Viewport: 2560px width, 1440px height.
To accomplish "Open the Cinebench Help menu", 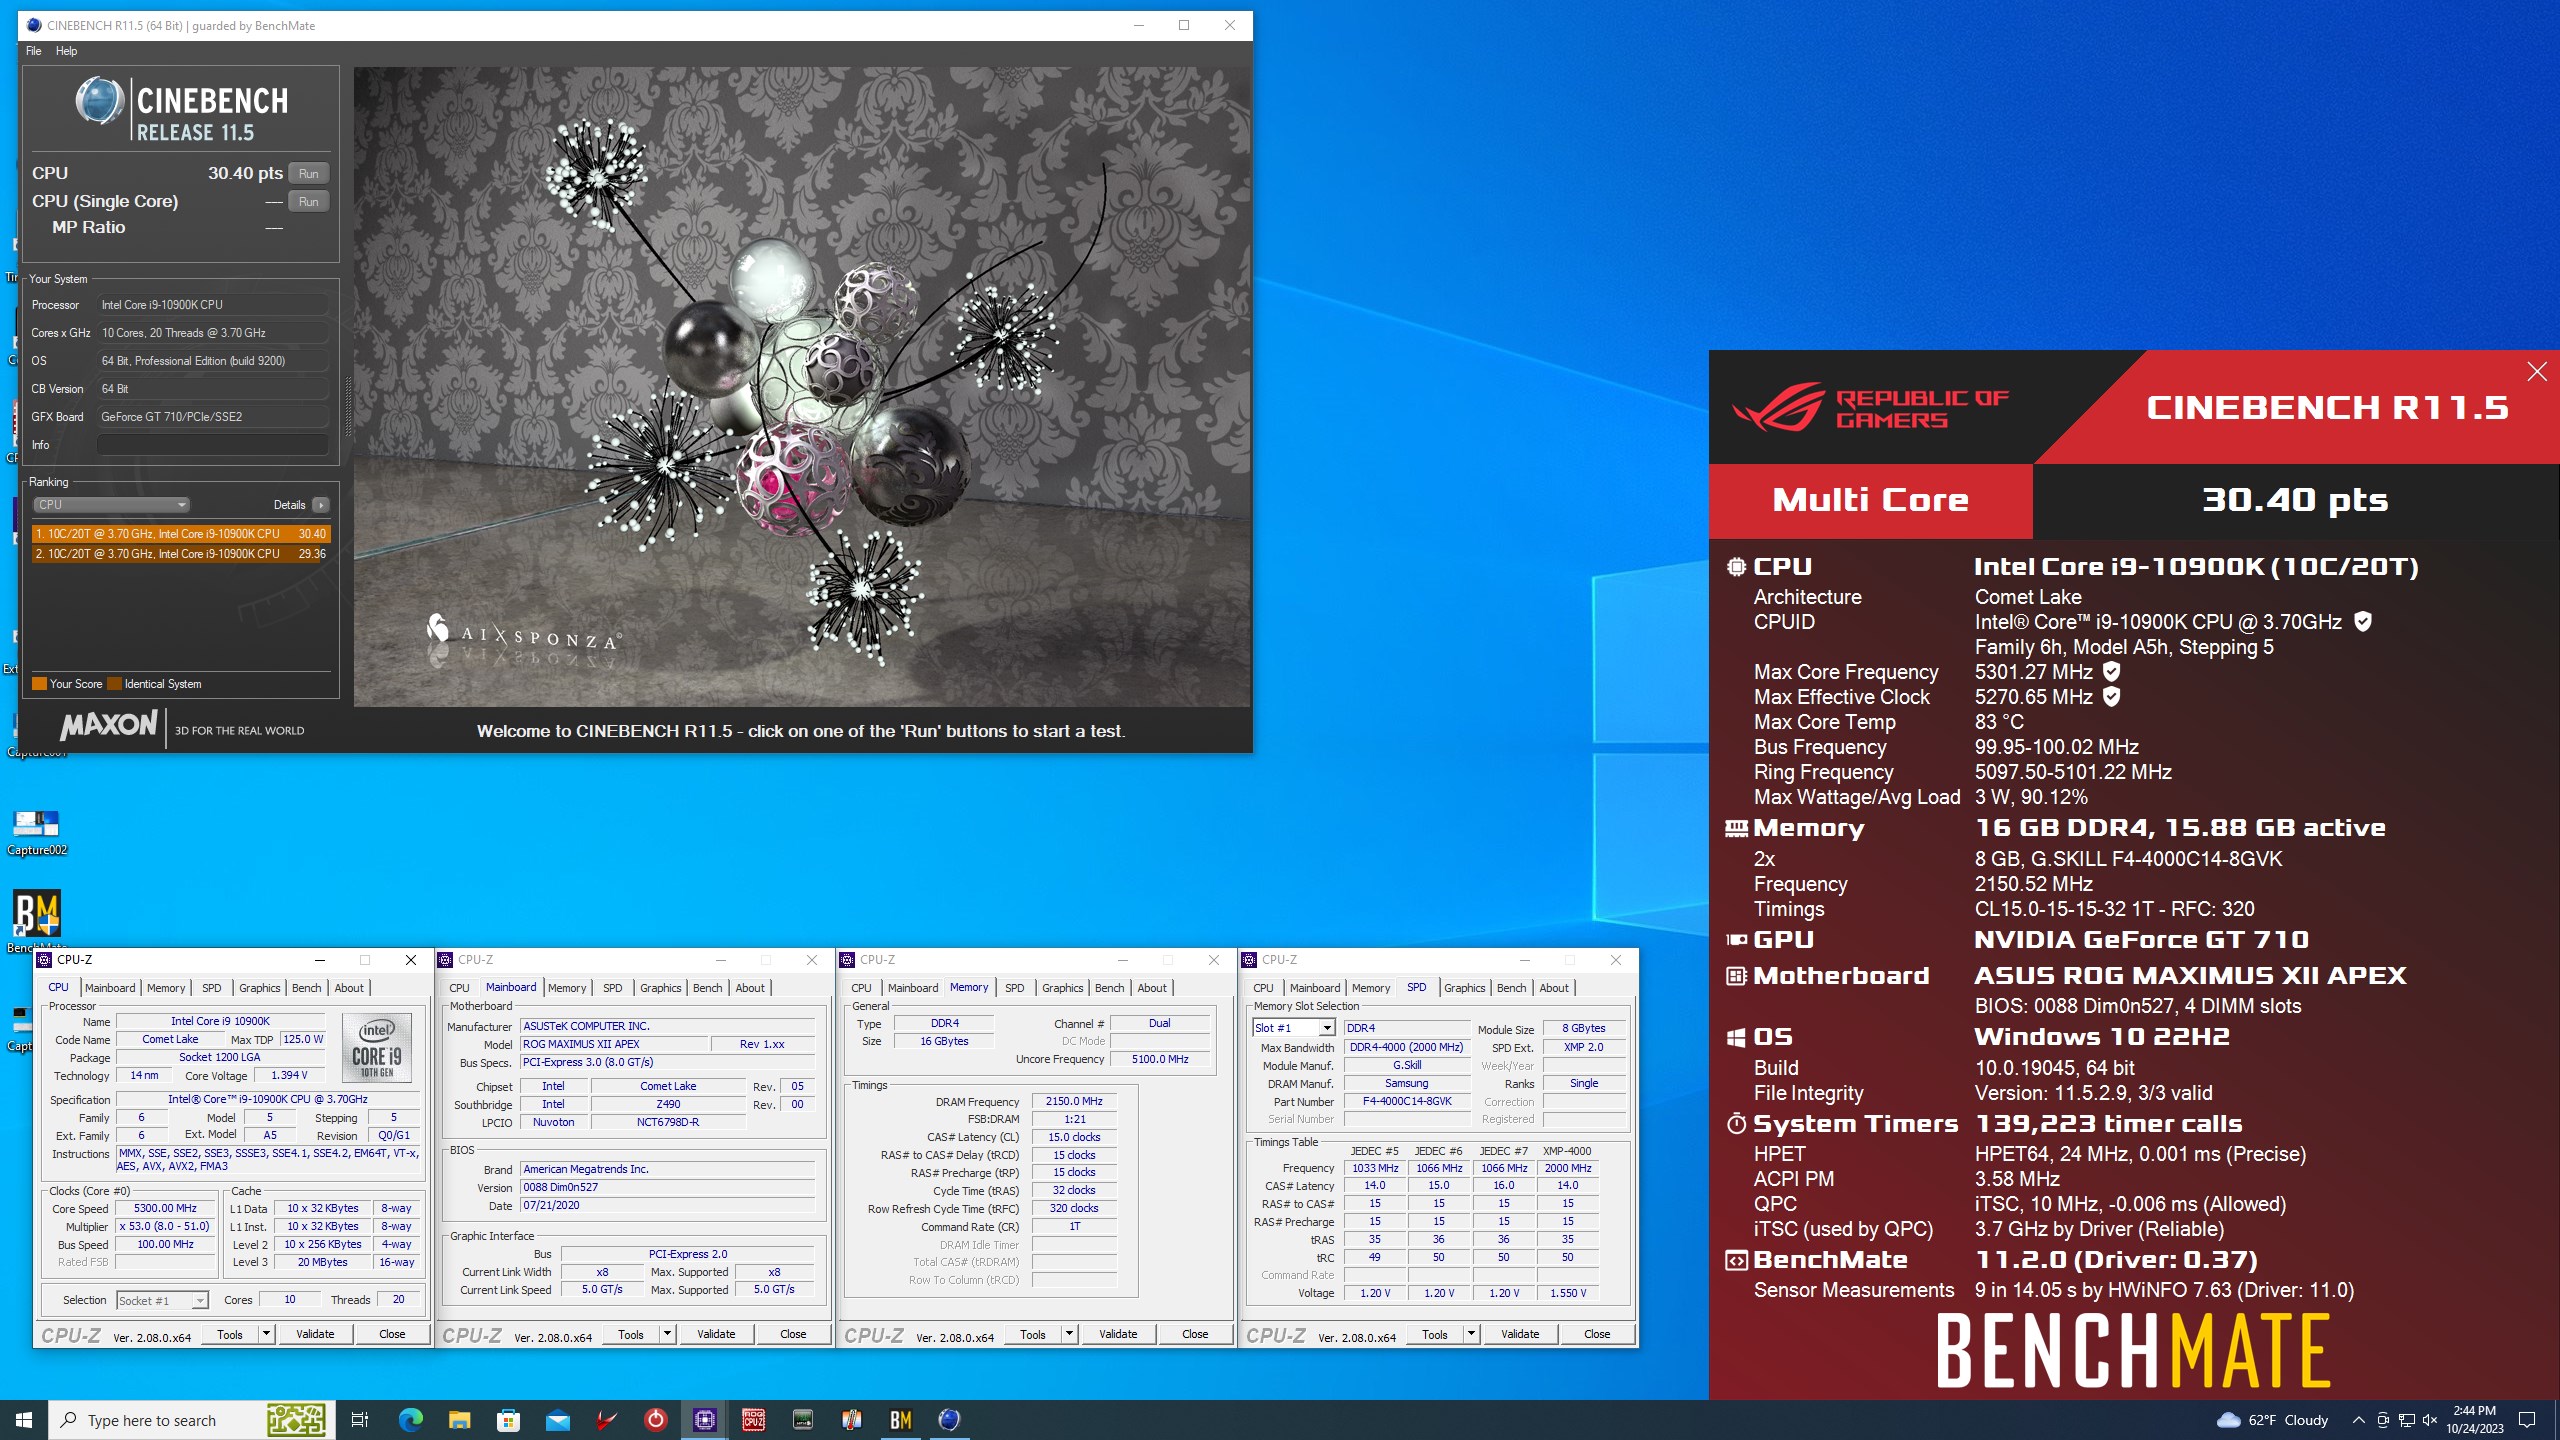I will 66,51.
